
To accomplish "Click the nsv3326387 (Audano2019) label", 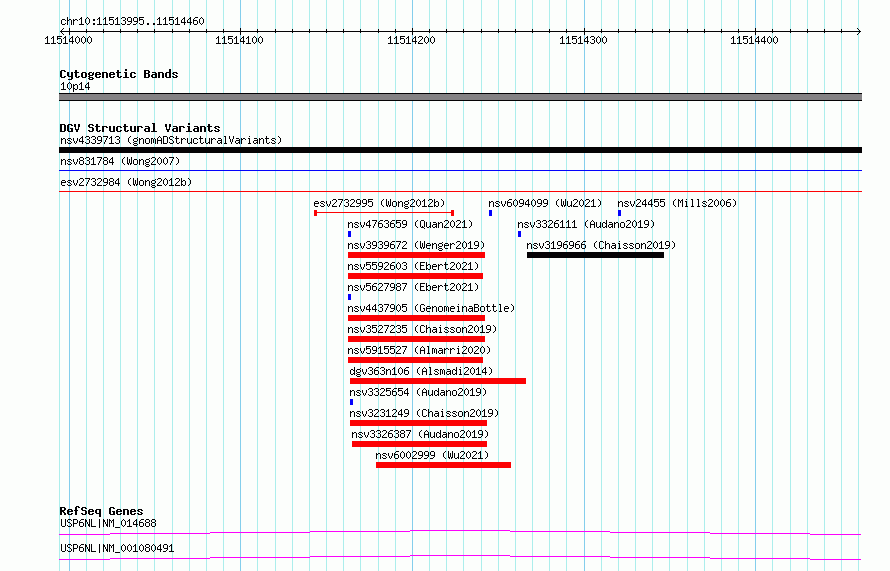I will [420, 434].
